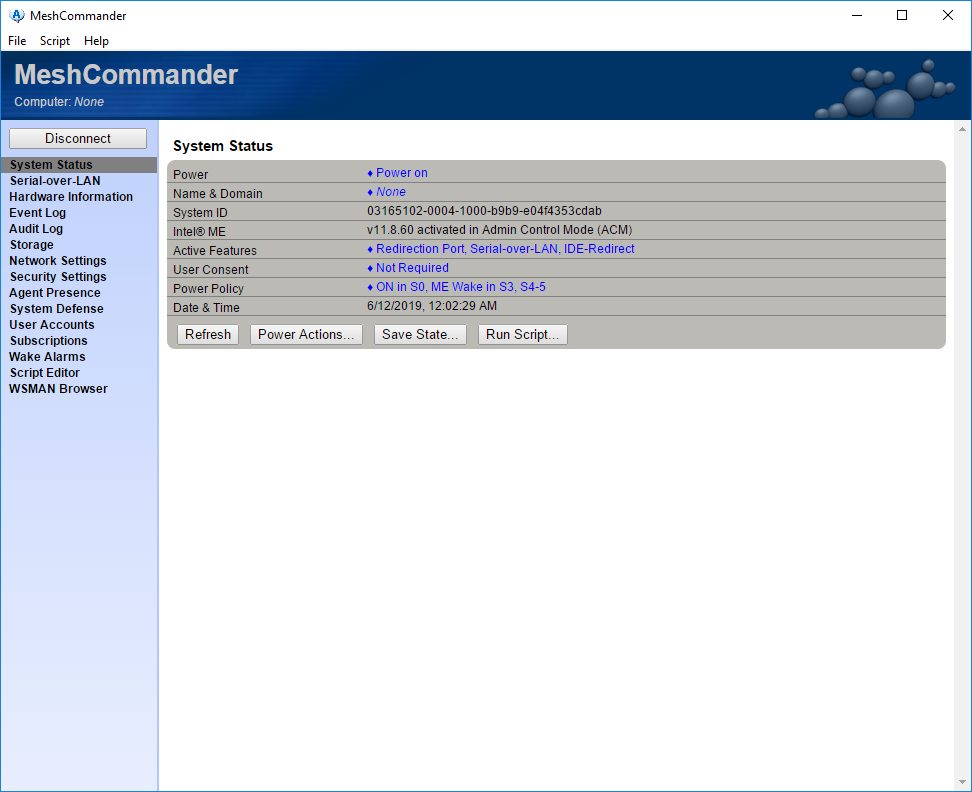Open Power Actions dialog
Image resolution: width=972 pixels, height=792 pixels.
pyautogui.click(x=306, y=335)
